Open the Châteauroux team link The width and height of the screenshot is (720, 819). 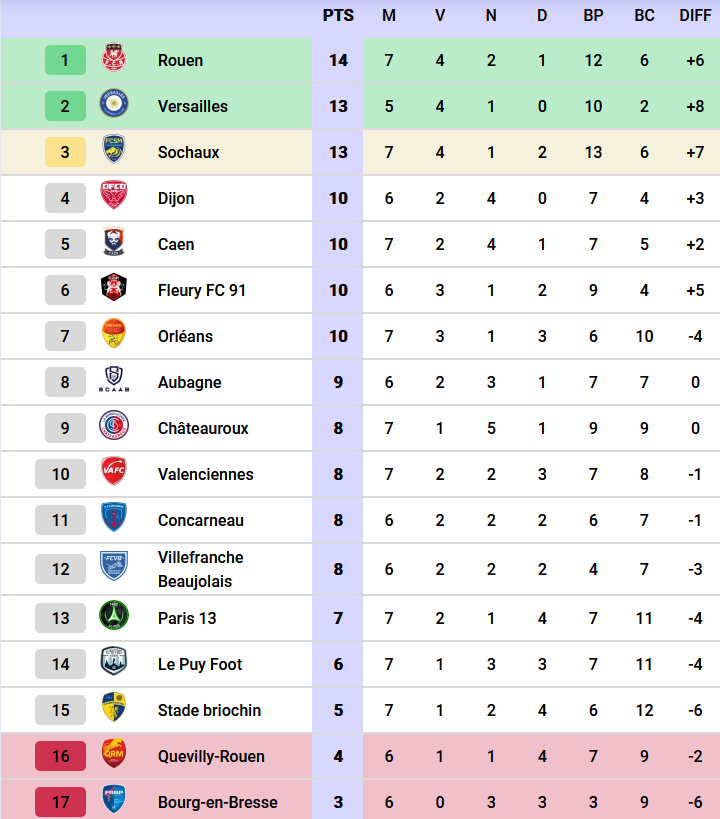(203, 428)
